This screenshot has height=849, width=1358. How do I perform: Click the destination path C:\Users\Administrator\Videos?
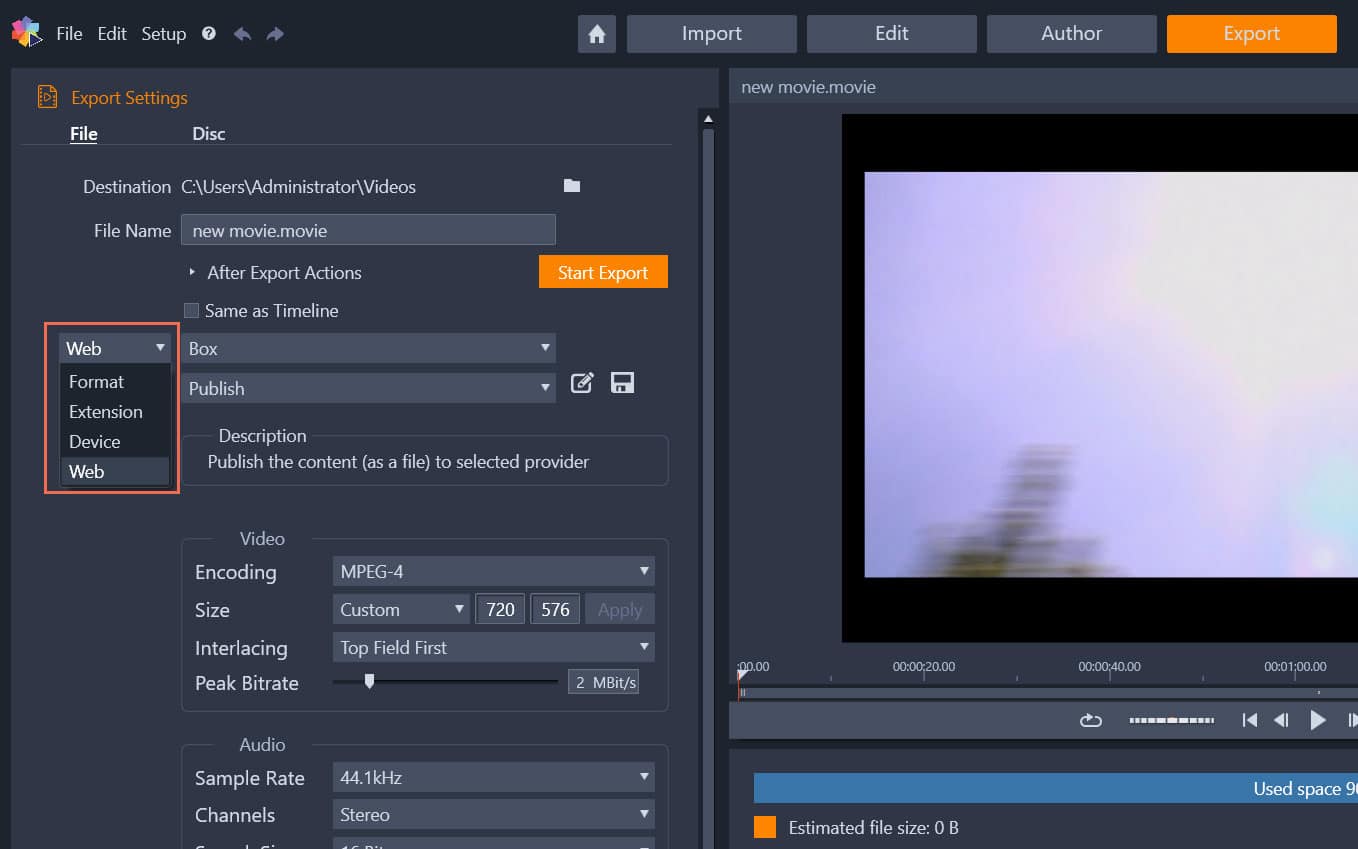click(x=298, y=187)
